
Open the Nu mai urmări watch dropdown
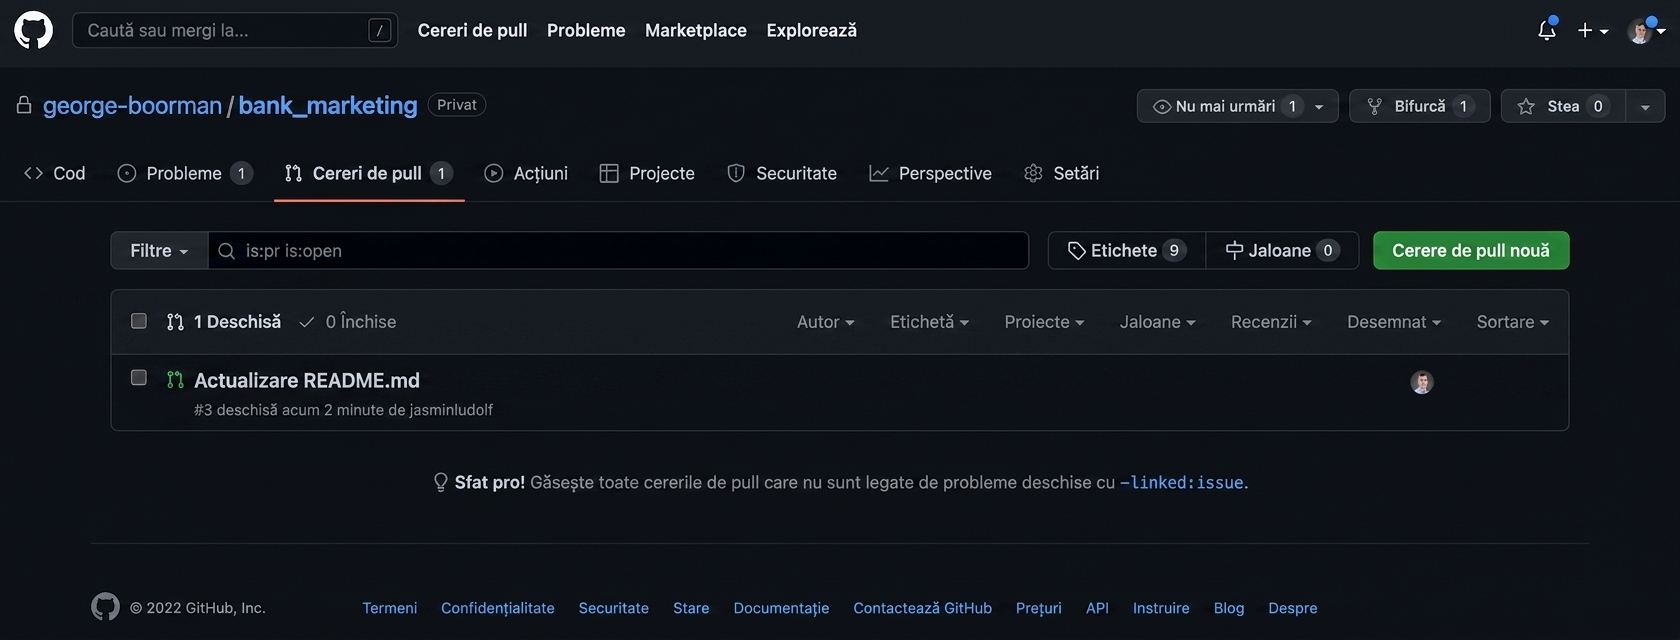(1237, 106)
